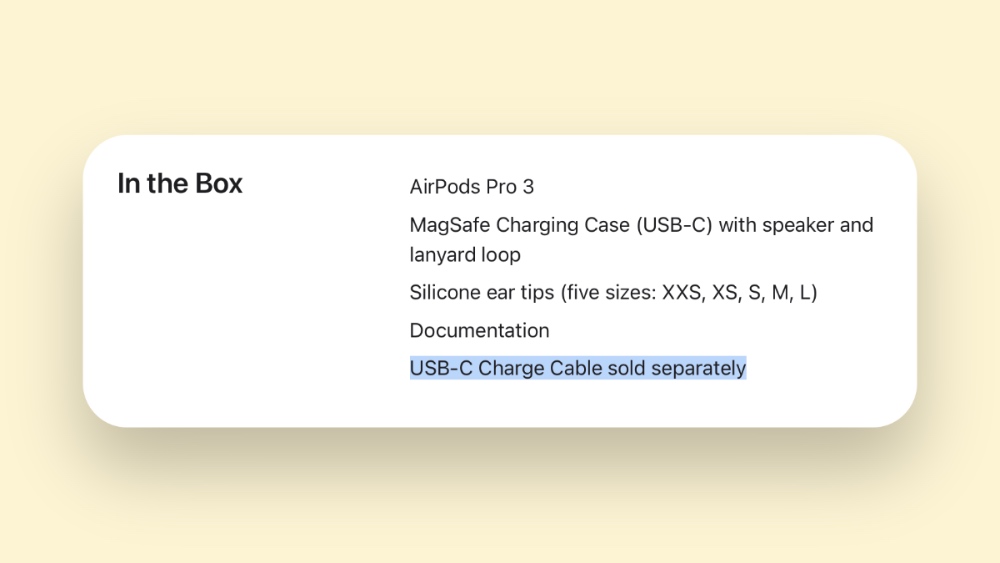Click the word "speaker"
The width and height of the screenshot is (1000, 563).
coord(798,225)
